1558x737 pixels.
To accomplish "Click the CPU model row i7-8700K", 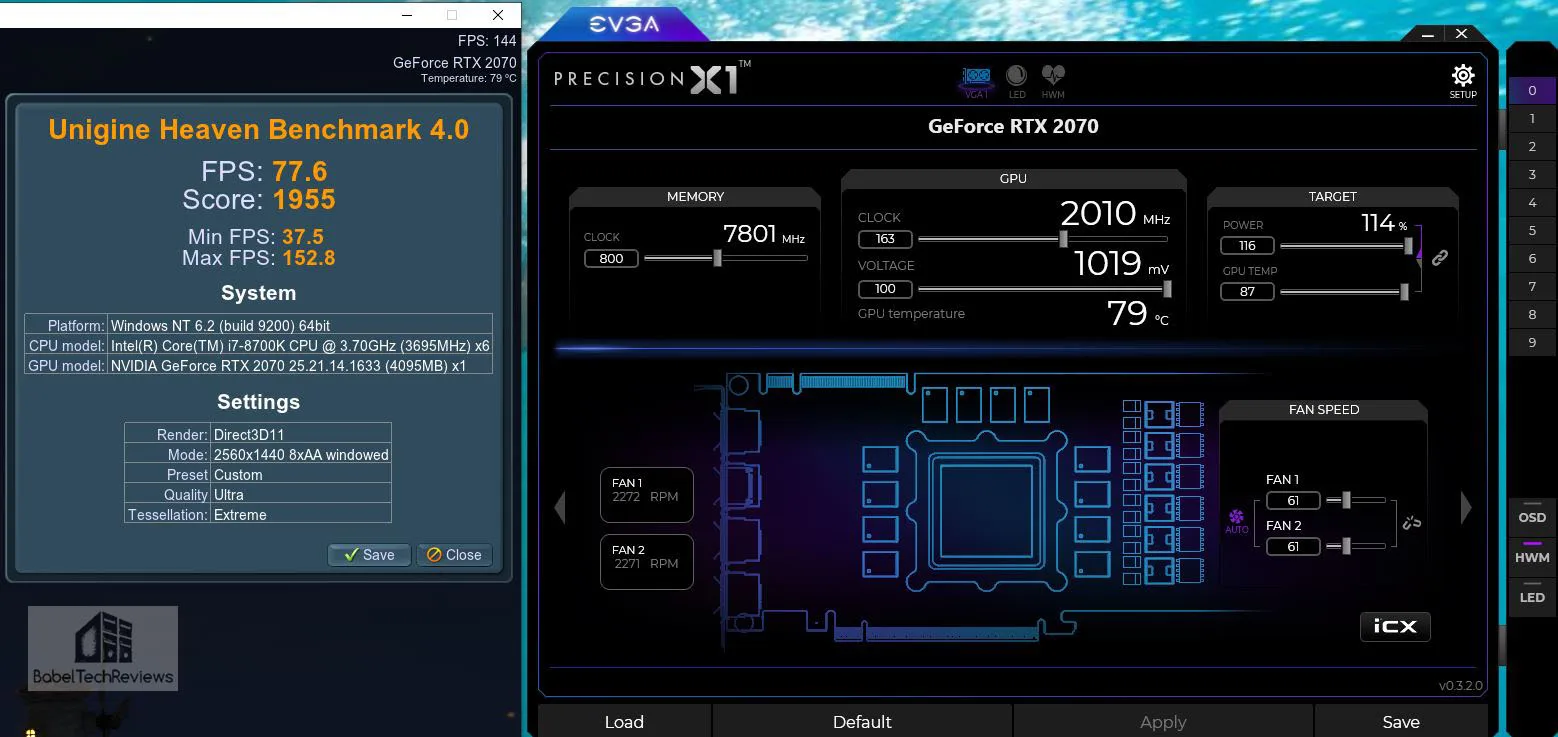I will (x=258, y=346).
